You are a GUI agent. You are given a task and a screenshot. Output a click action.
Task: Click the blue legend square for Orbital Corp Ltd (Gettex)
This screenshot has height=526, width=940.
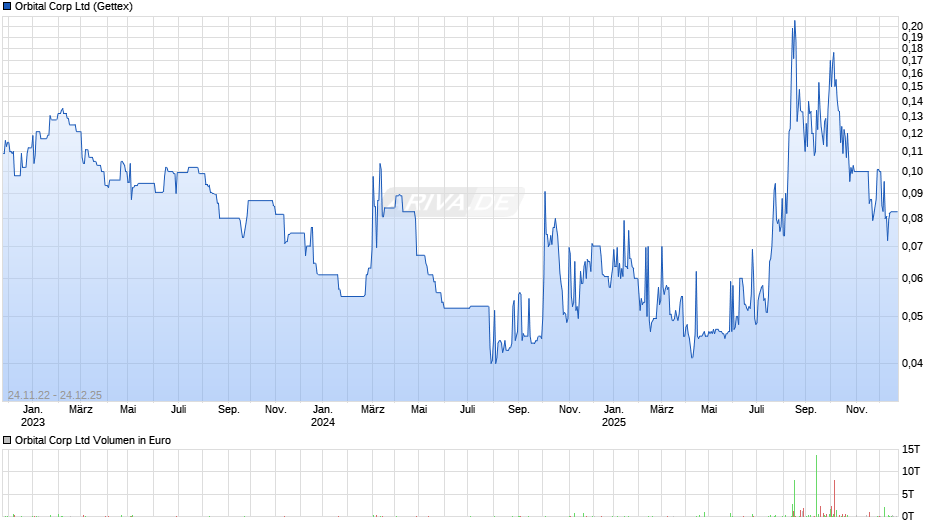coord(7,7)
